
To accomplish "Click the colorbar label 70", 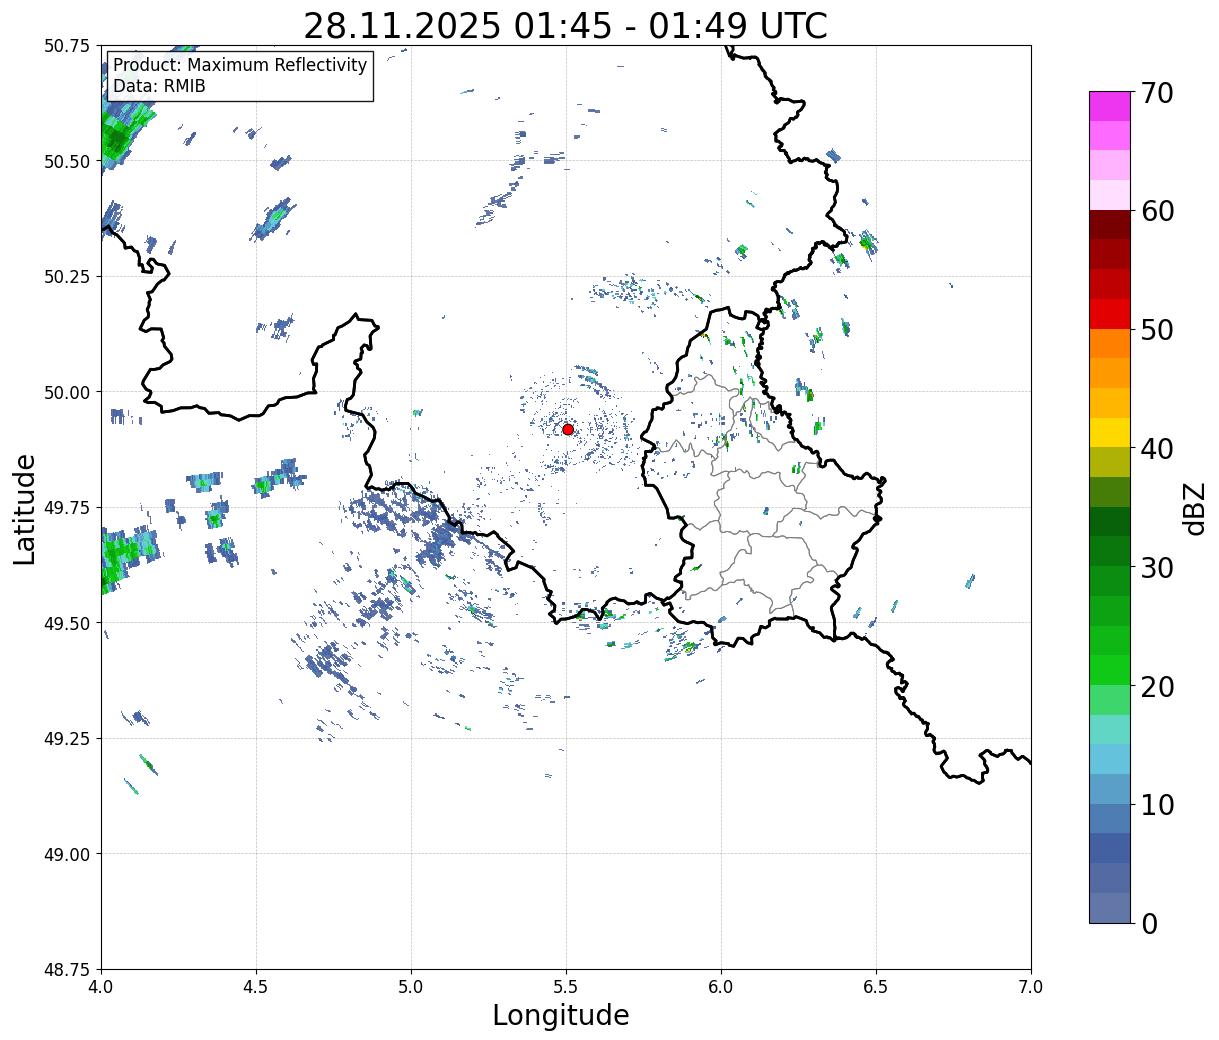I will pos(1156,93).
